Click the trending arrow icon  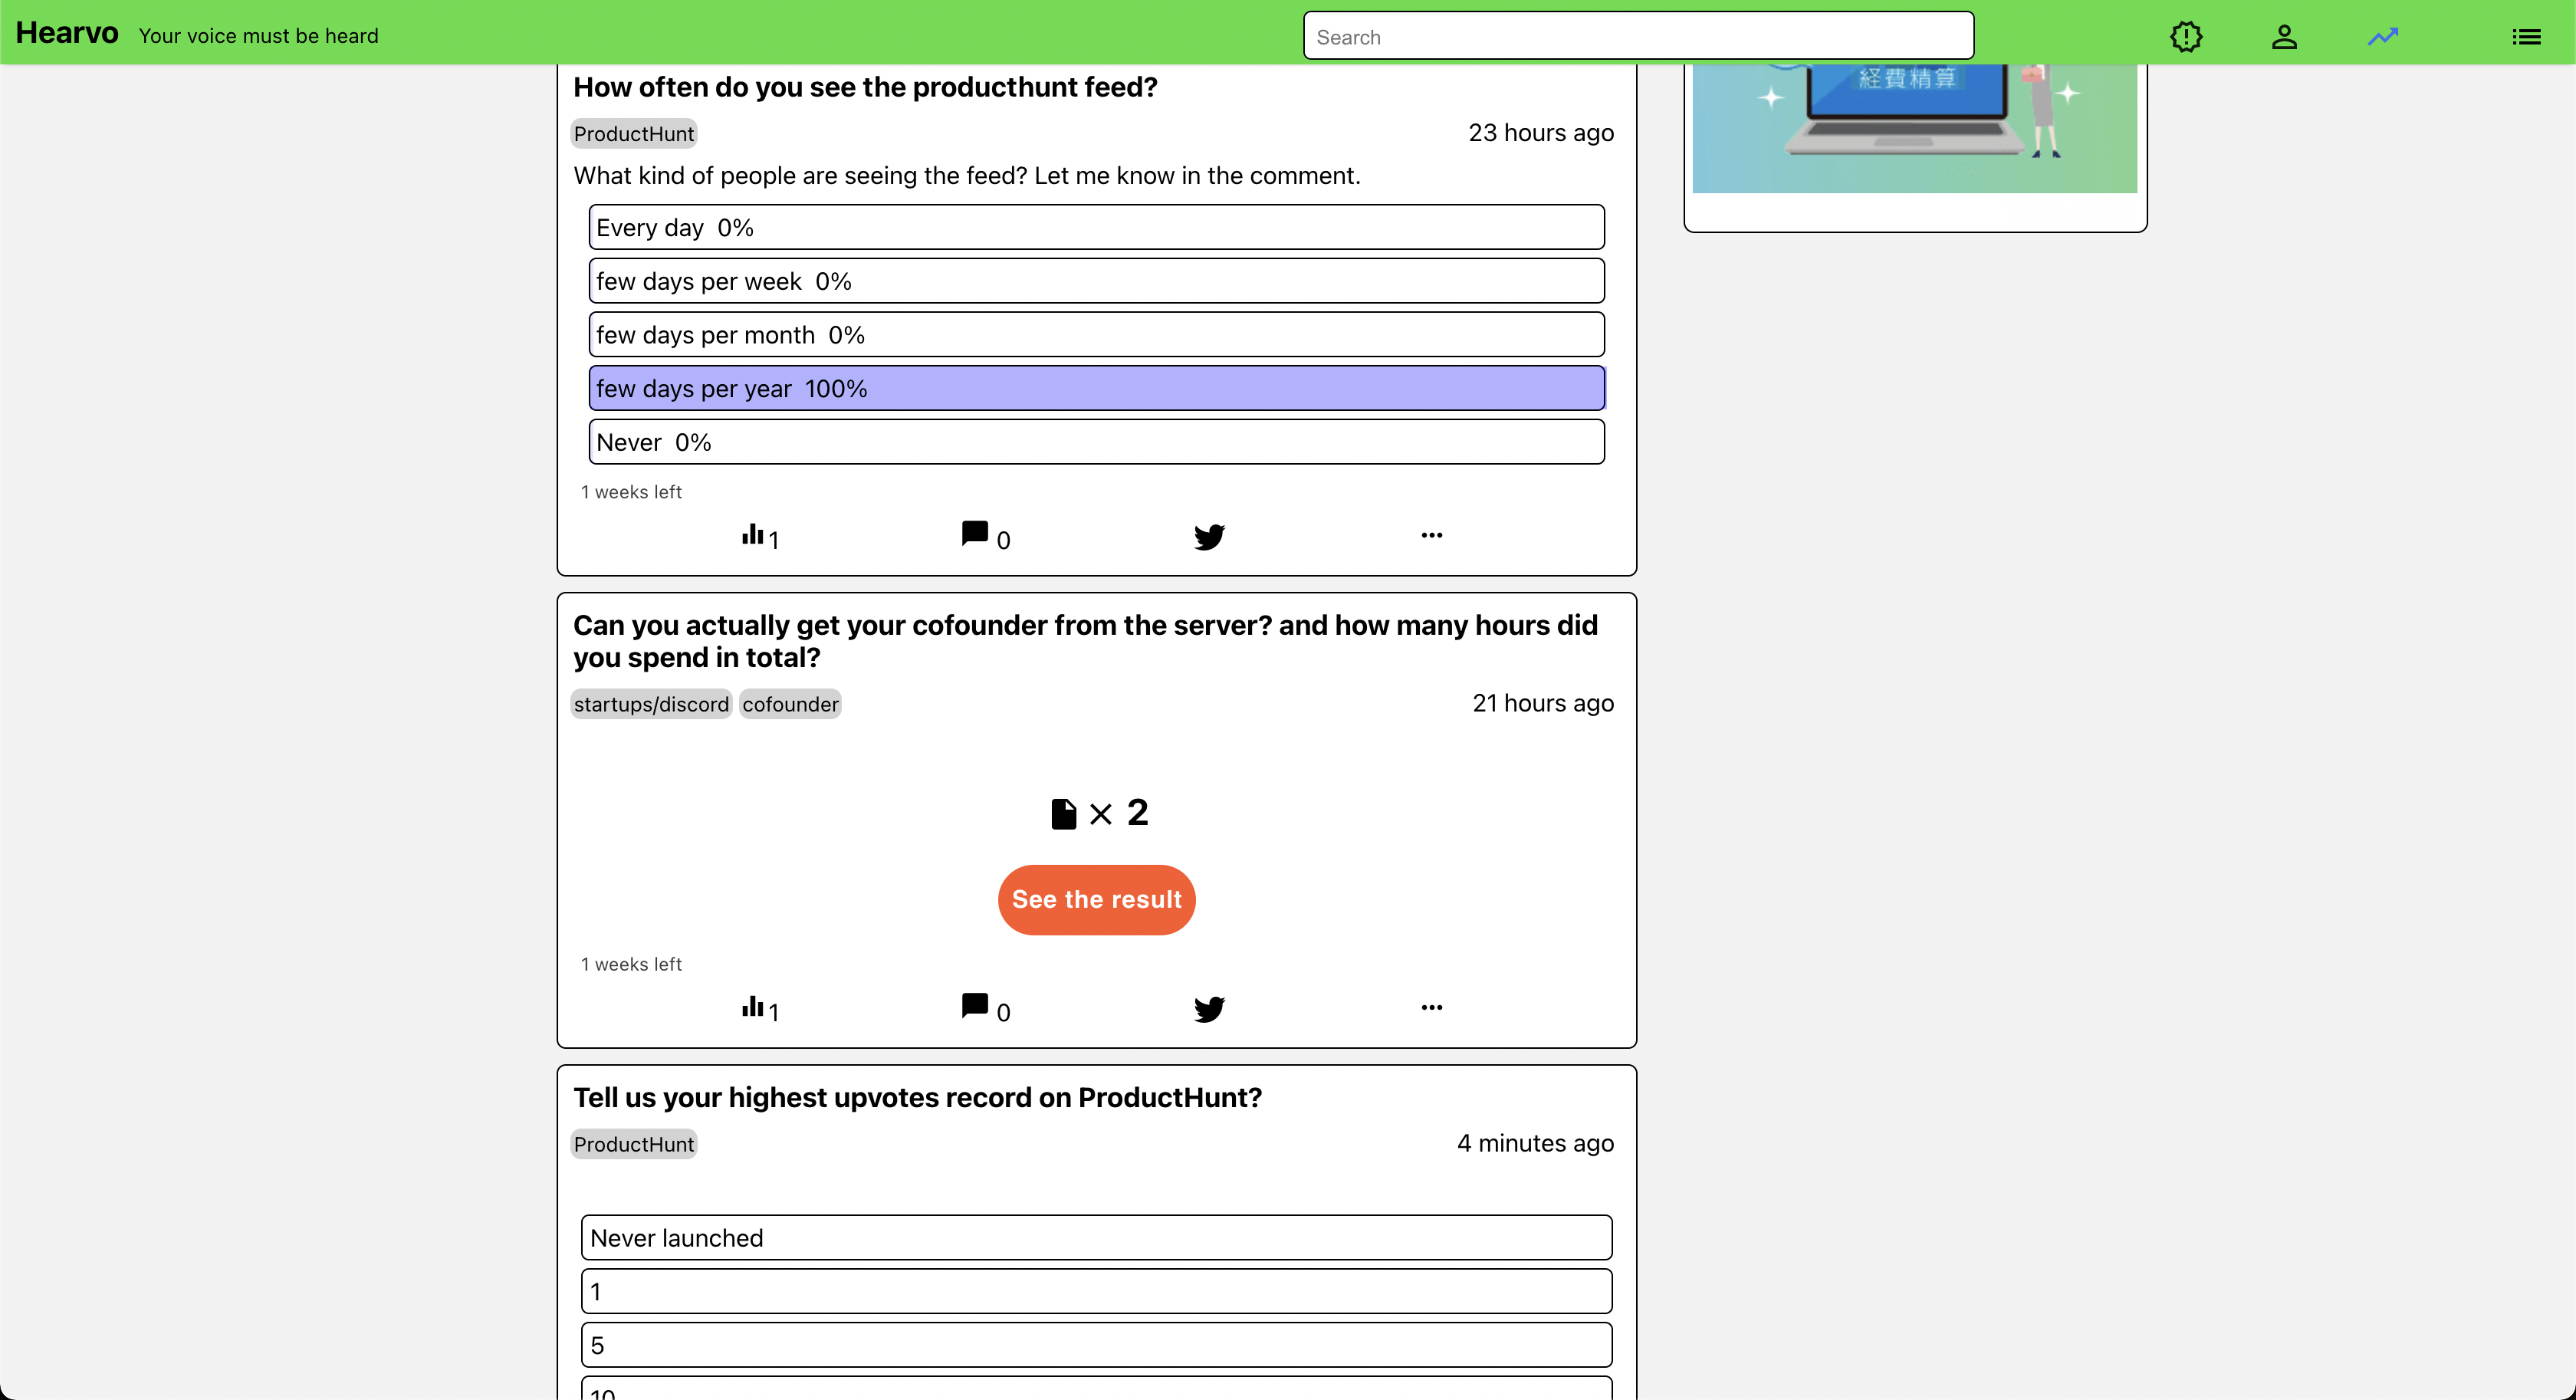click(x=2383, y=37)
